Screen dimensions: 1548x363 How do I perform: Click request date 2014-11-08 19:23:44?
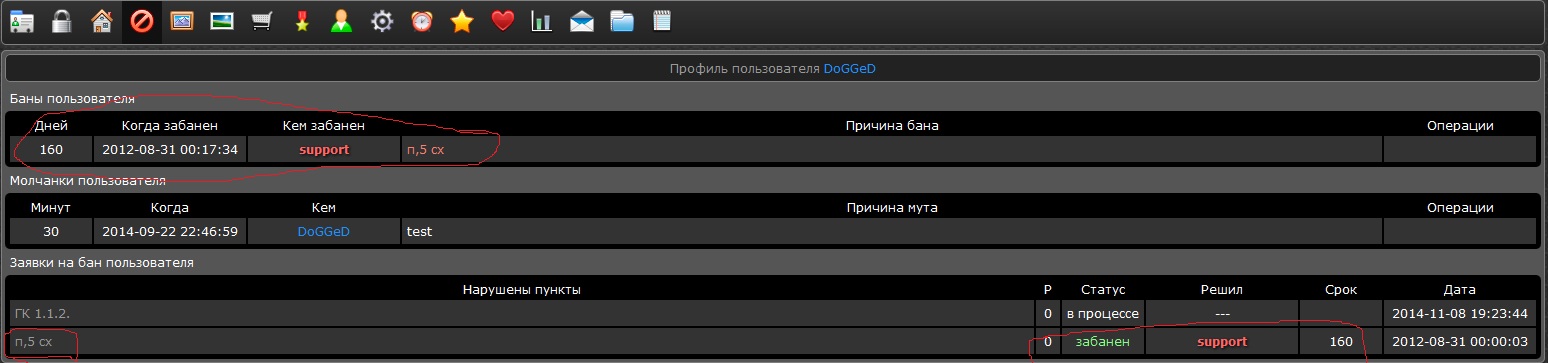point(1460,314)
